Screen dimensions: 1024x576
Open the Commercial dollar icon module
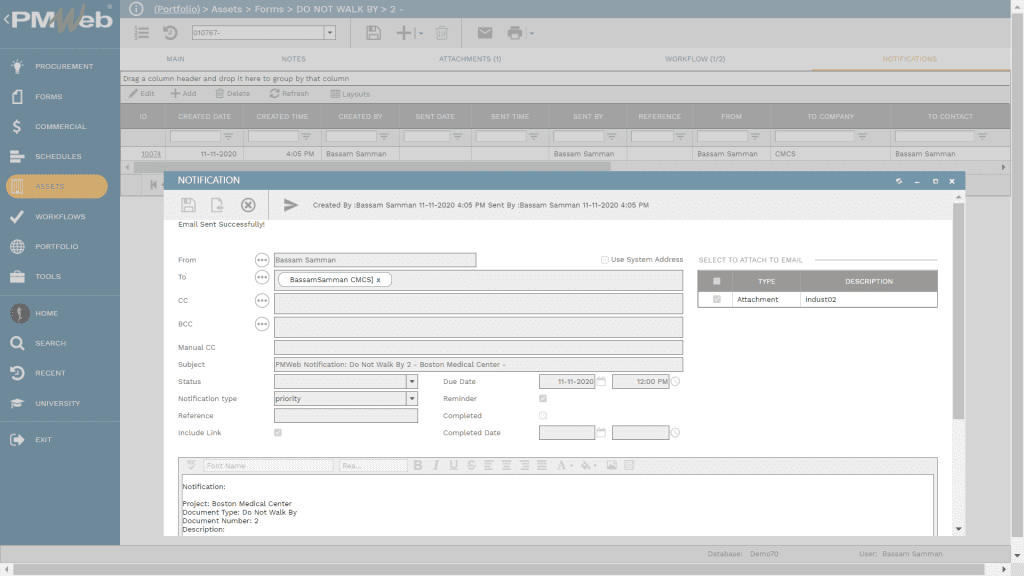(49, 126)
